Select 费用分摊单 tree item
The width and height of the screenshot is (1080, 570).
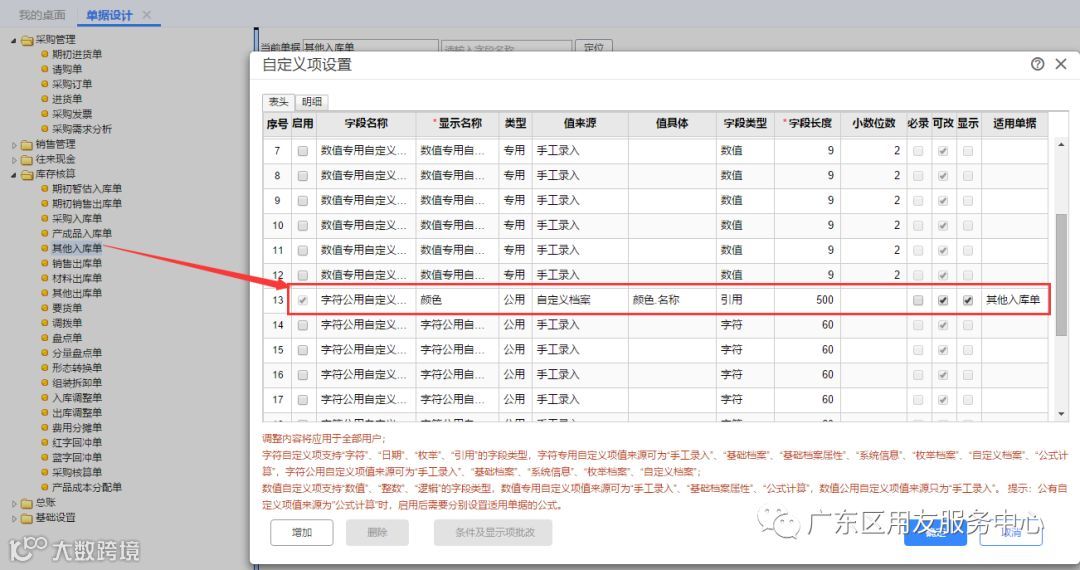(x=76, y=428)
